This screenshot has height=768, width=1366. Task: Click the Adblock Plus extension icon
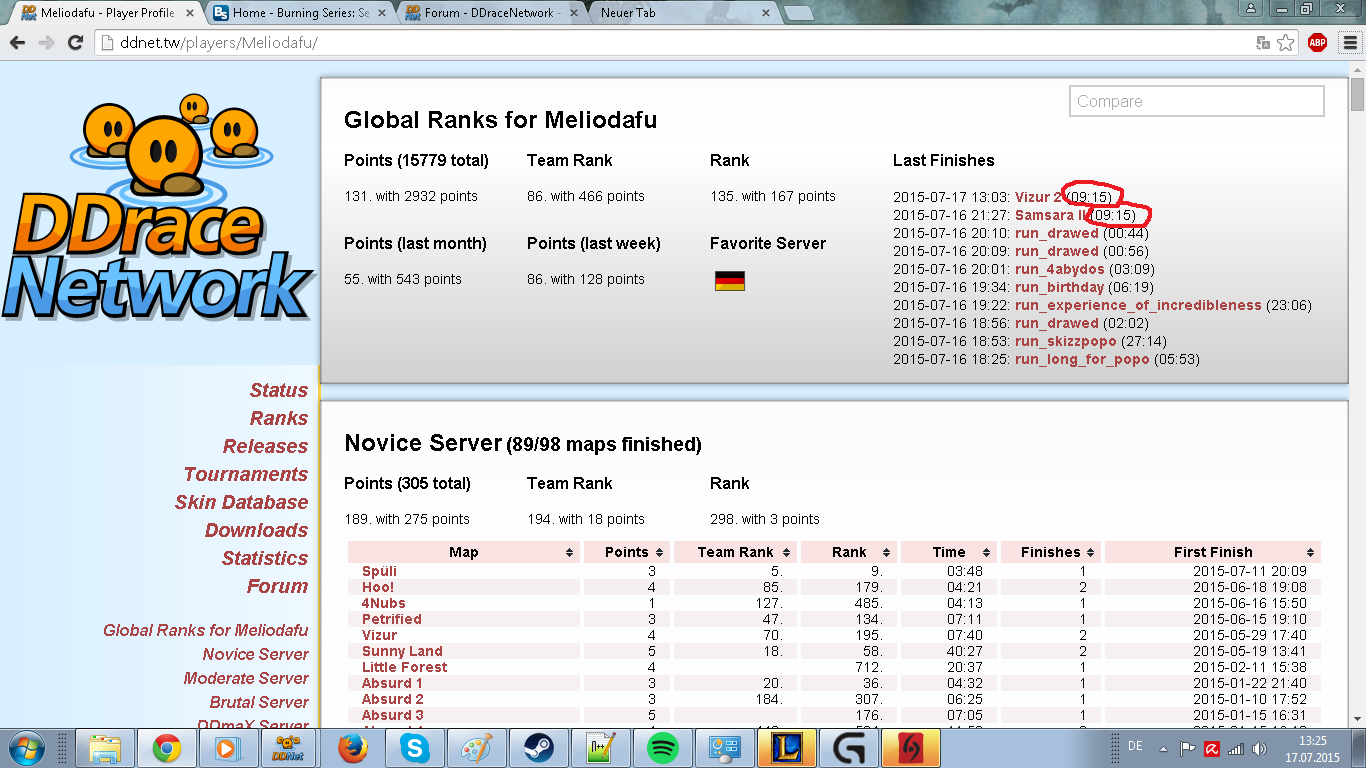tap(1317, 42)
